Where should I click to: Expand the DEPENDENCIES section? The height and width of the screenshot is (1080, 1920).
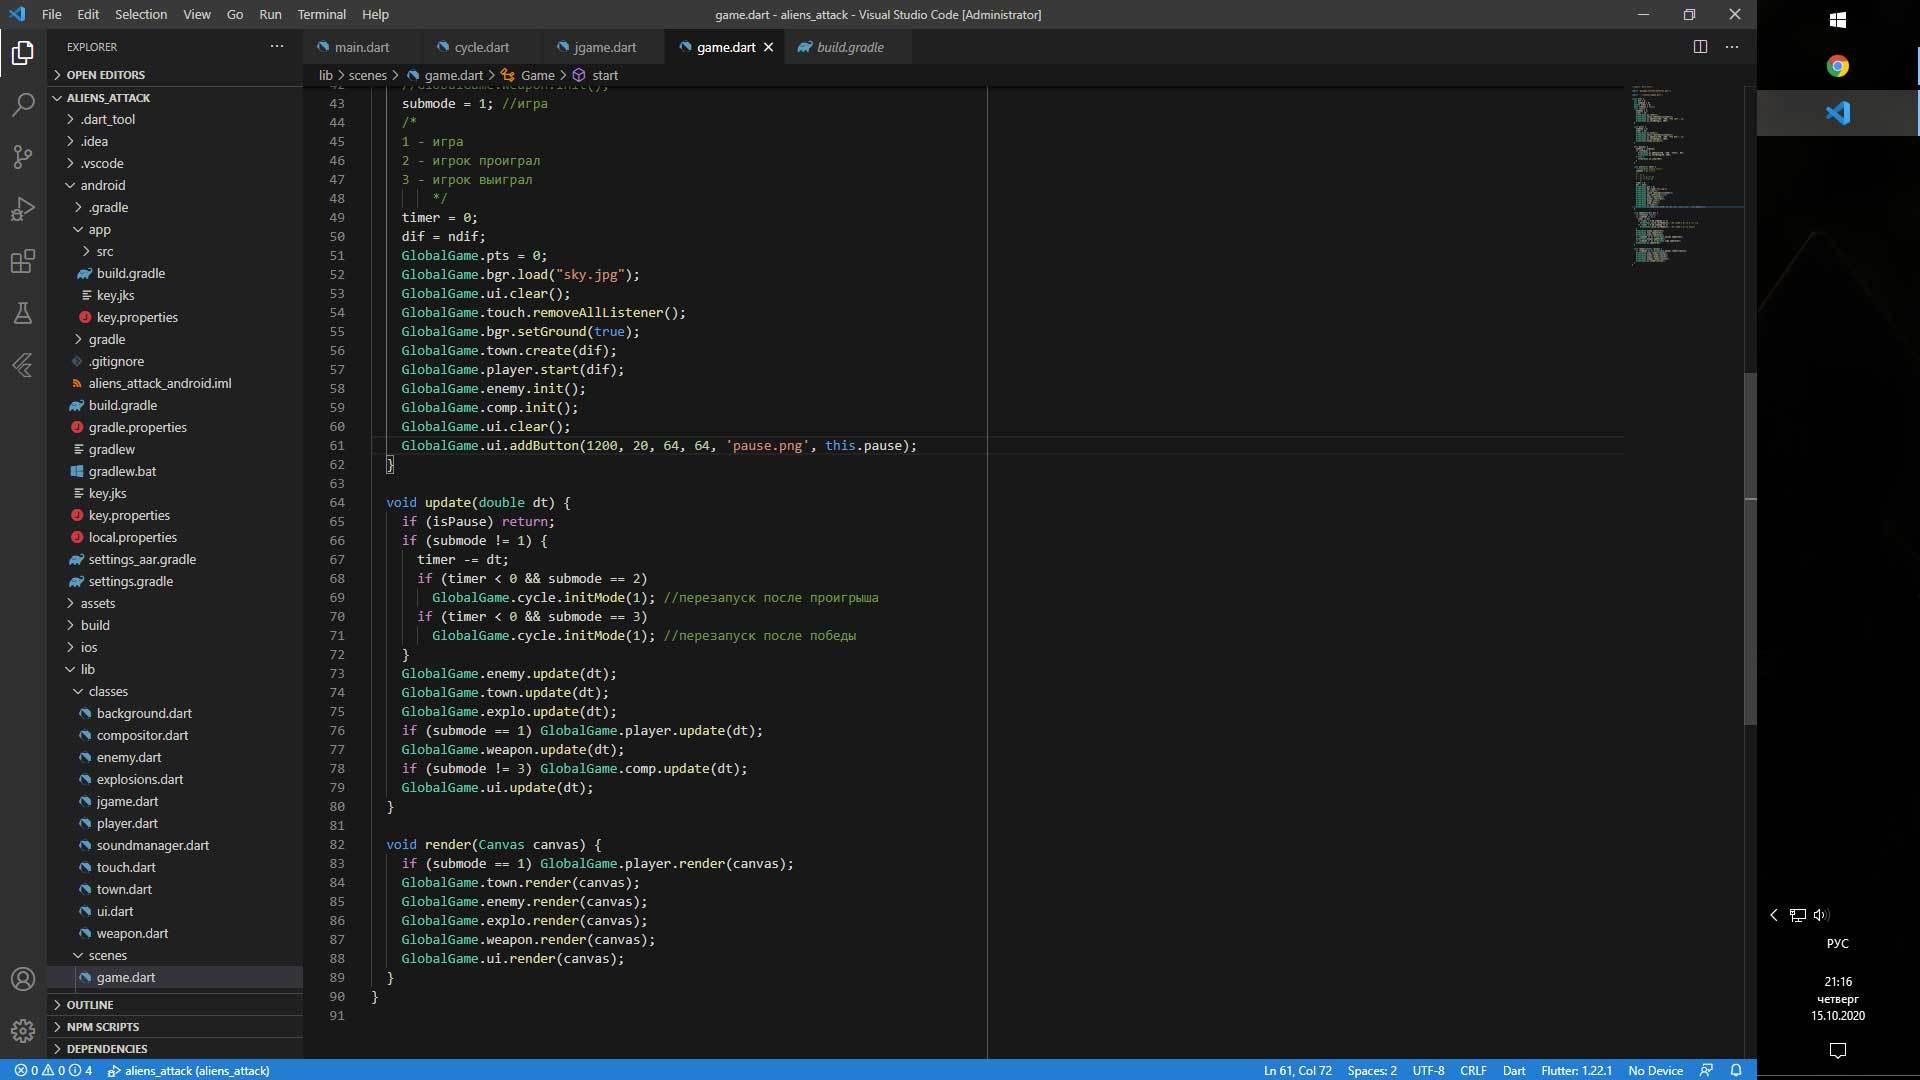[106, 1049]
